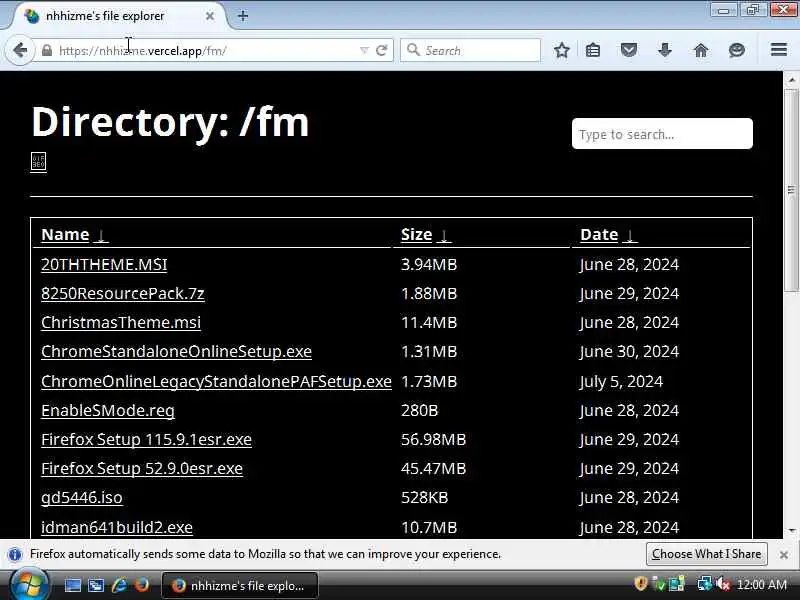Select the size value 56.98MB
Viewport: 800px width, 600px height.
[434, 439]
